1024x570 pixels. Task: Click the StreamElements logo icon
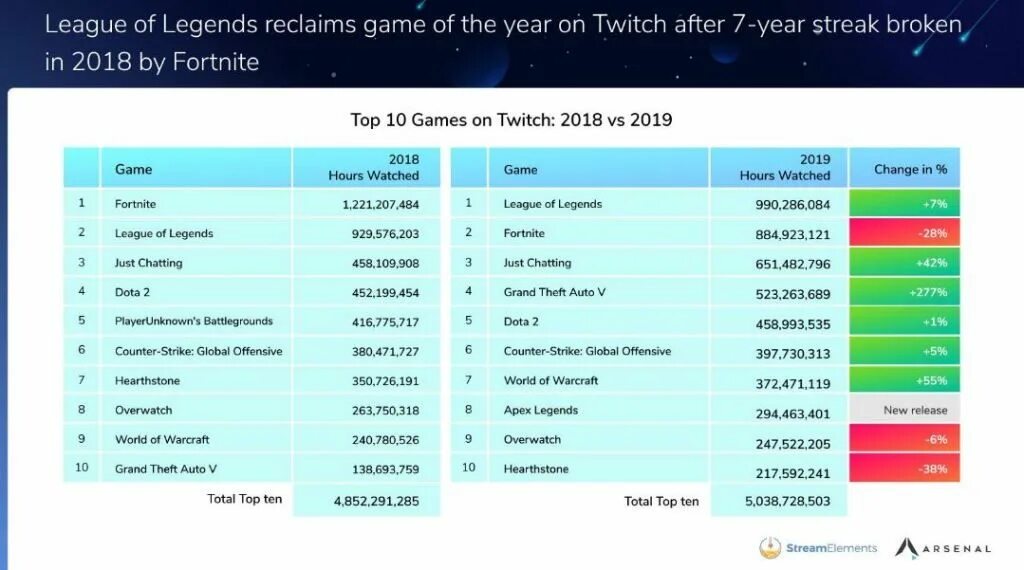[x=770, y=548]
